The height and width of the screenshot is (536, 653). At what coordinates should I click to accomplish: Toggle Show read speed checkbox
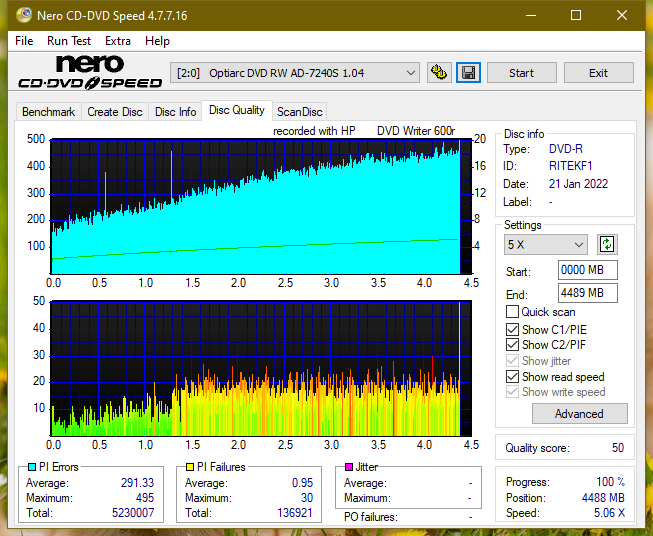coord(512,377)
